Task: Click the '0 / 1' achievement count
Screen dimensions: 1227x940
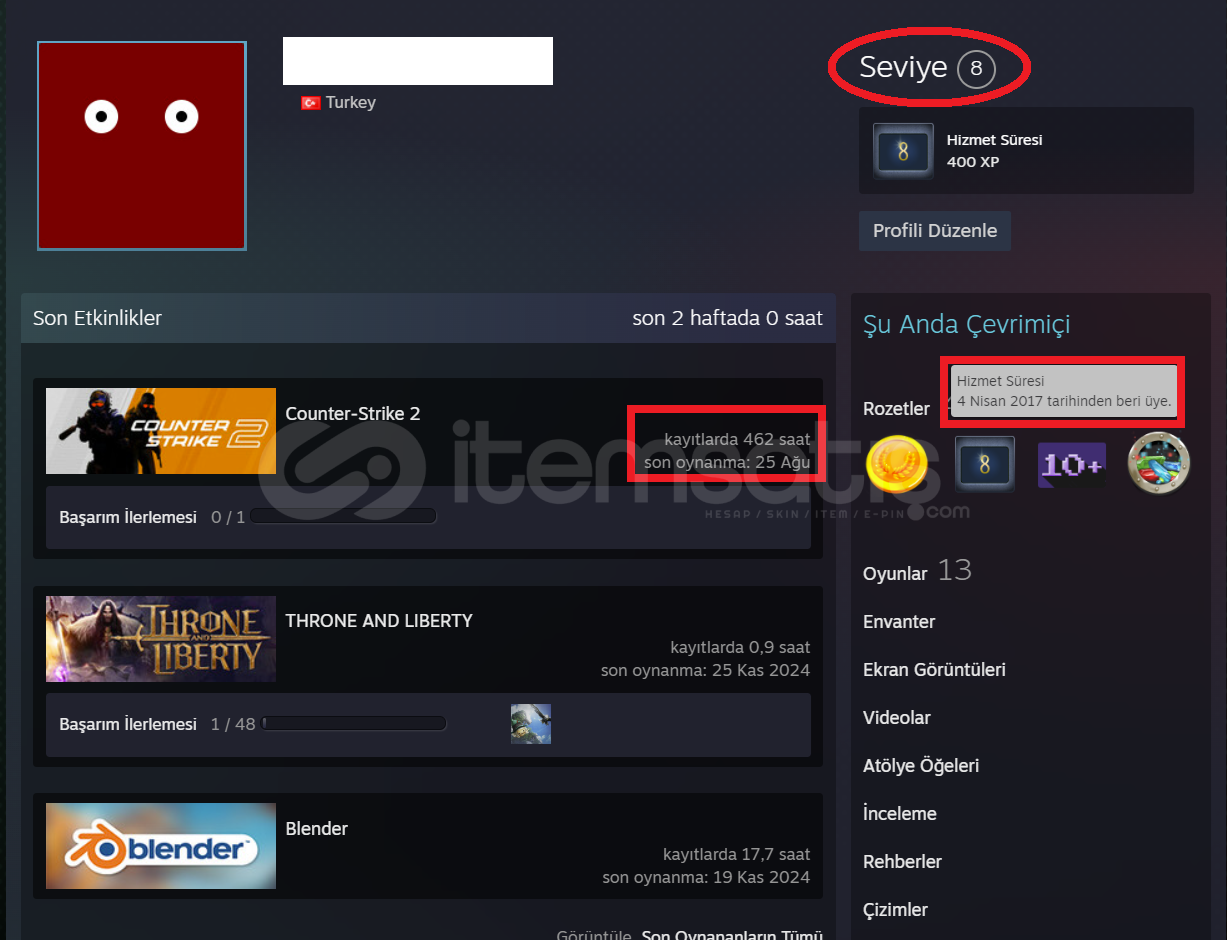Action: point(228,517)
